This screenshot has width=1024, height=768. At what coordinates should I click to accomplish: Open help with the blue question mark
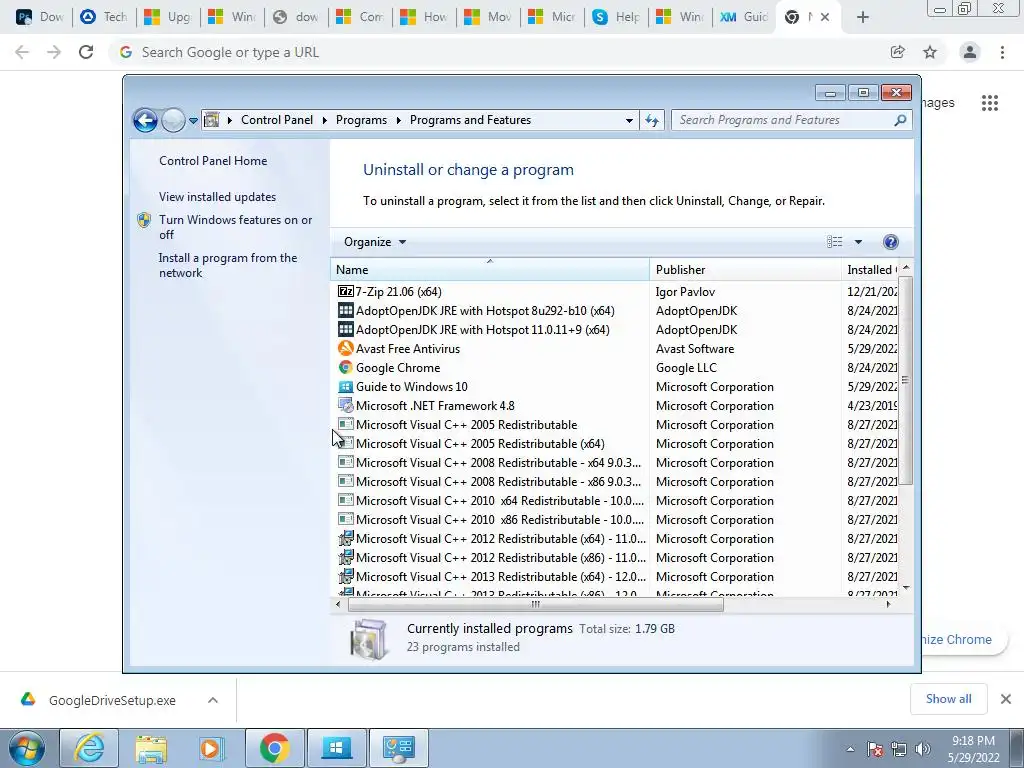click(x=890, y=242)
